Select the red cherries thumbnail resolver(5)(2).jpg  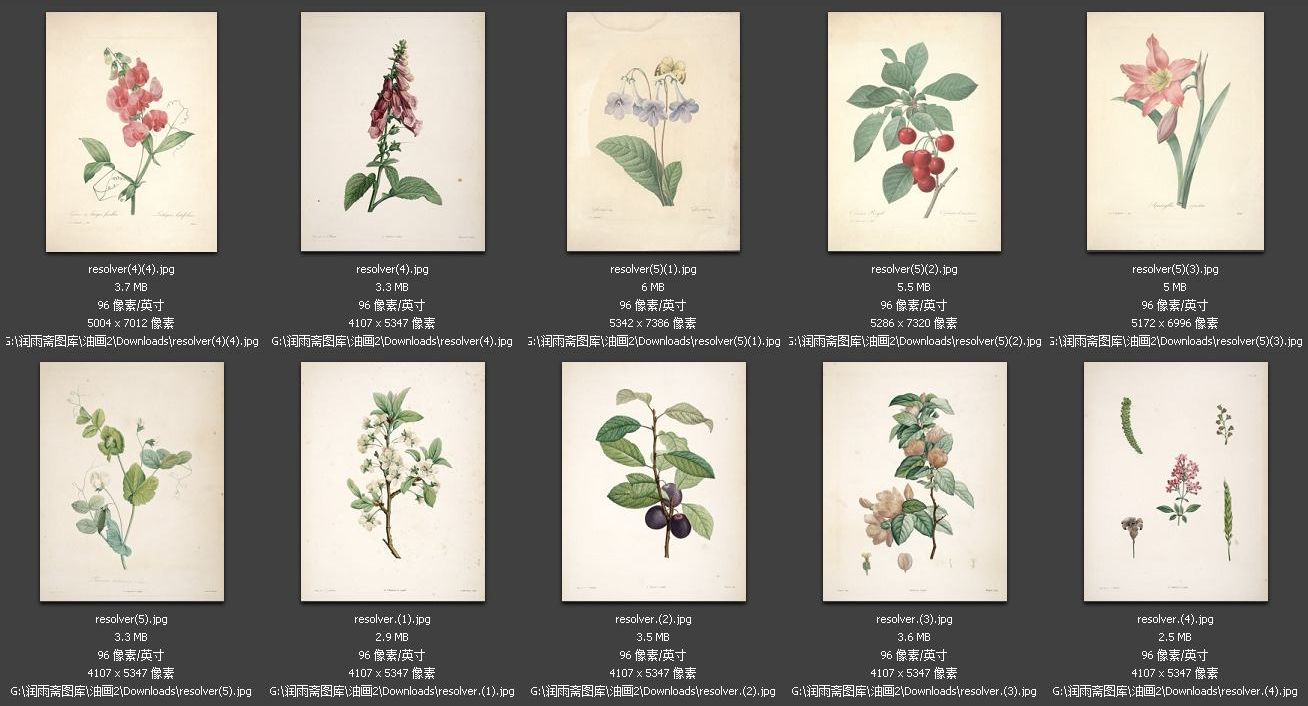[x=914, y=132]
